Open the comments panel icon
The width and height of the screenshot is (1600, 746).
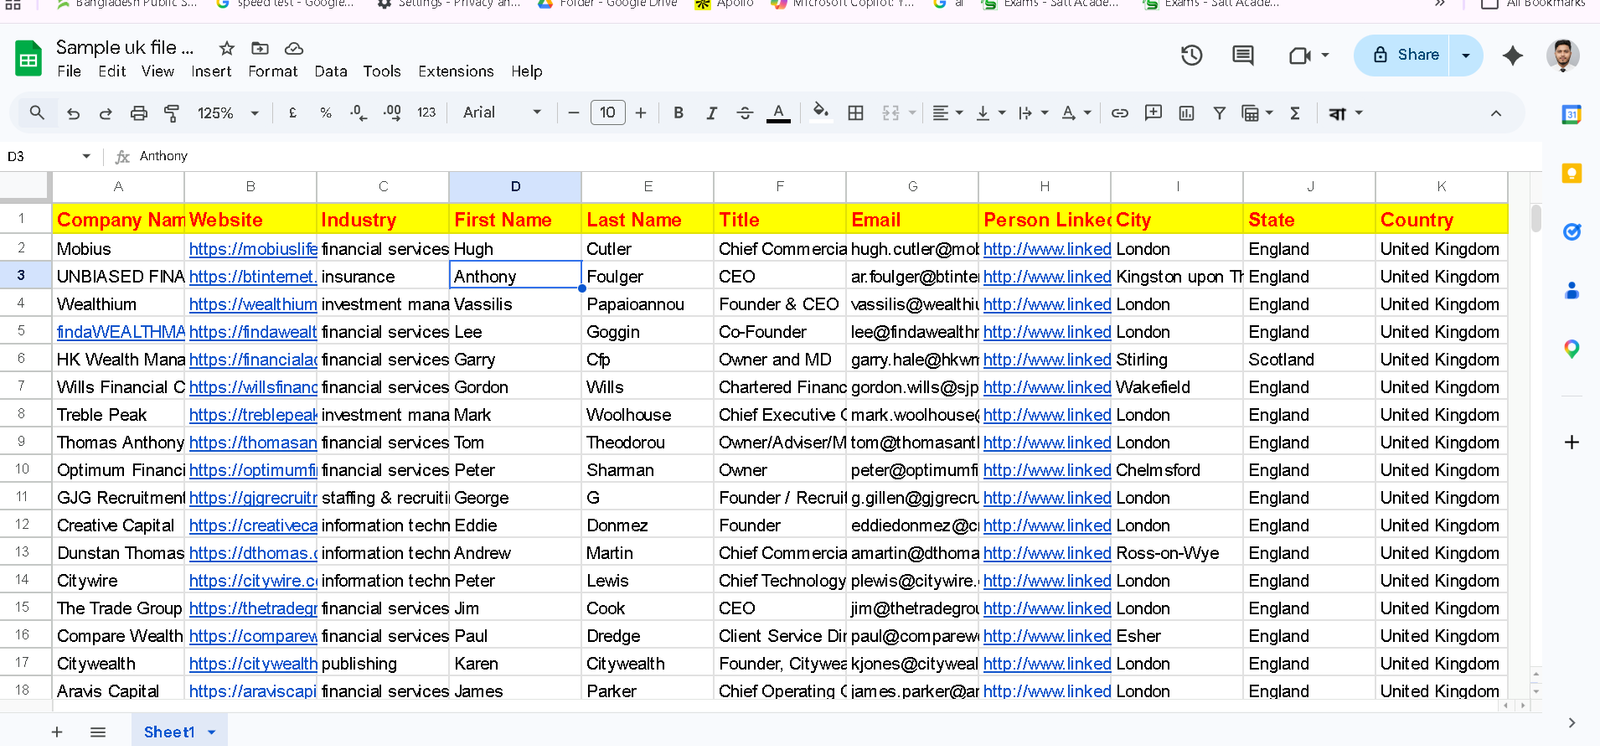[x=1243, y=55]
